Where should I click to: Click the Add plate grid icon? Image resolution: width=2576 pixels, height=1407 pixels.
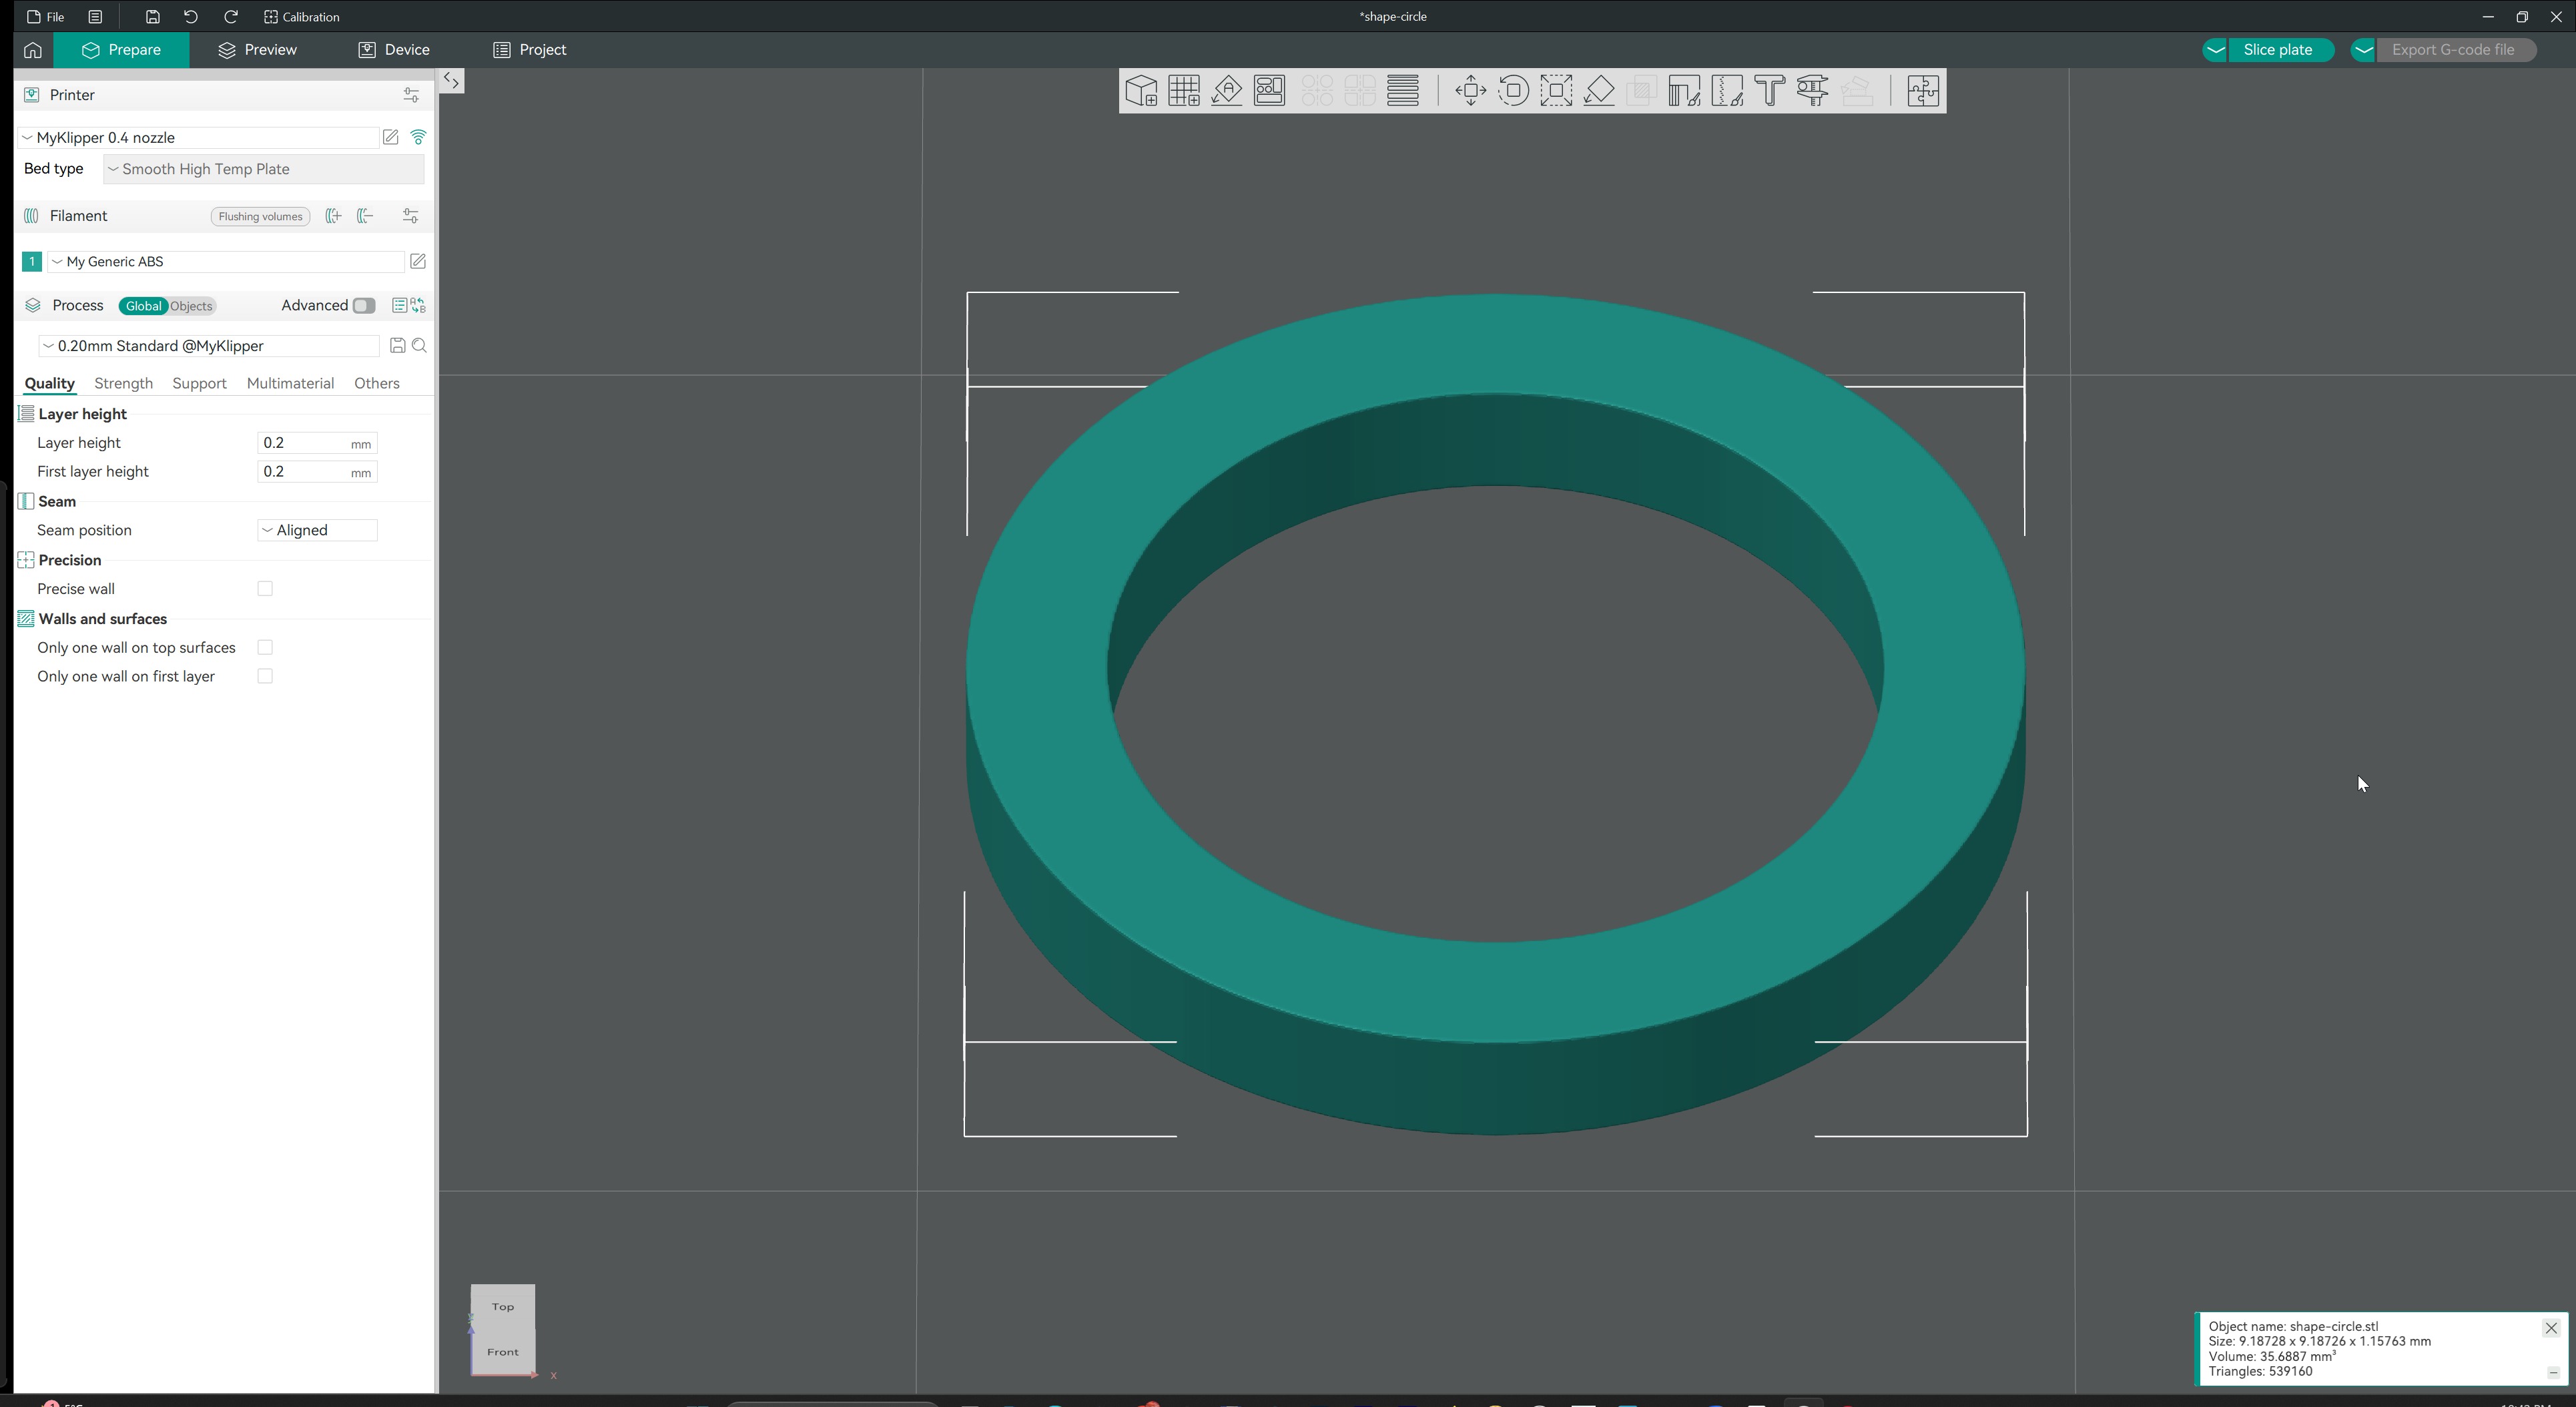pyautogui.click(x=1184, y=91)
